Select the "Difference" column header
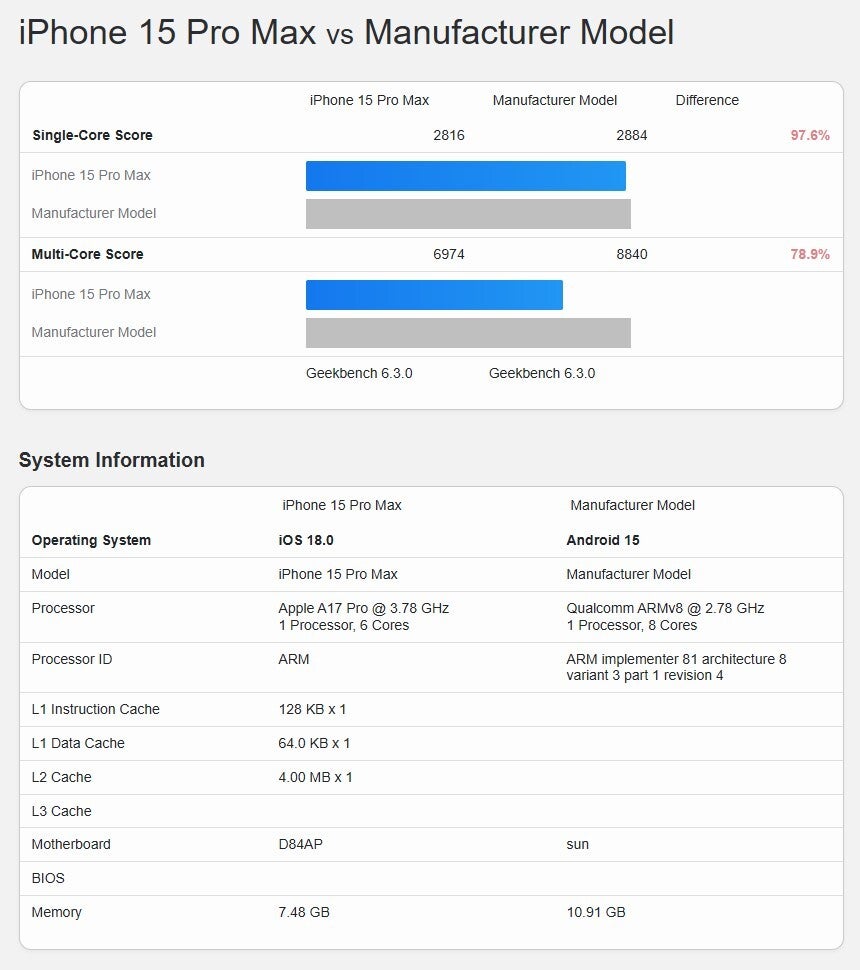 tap(707, 100)
